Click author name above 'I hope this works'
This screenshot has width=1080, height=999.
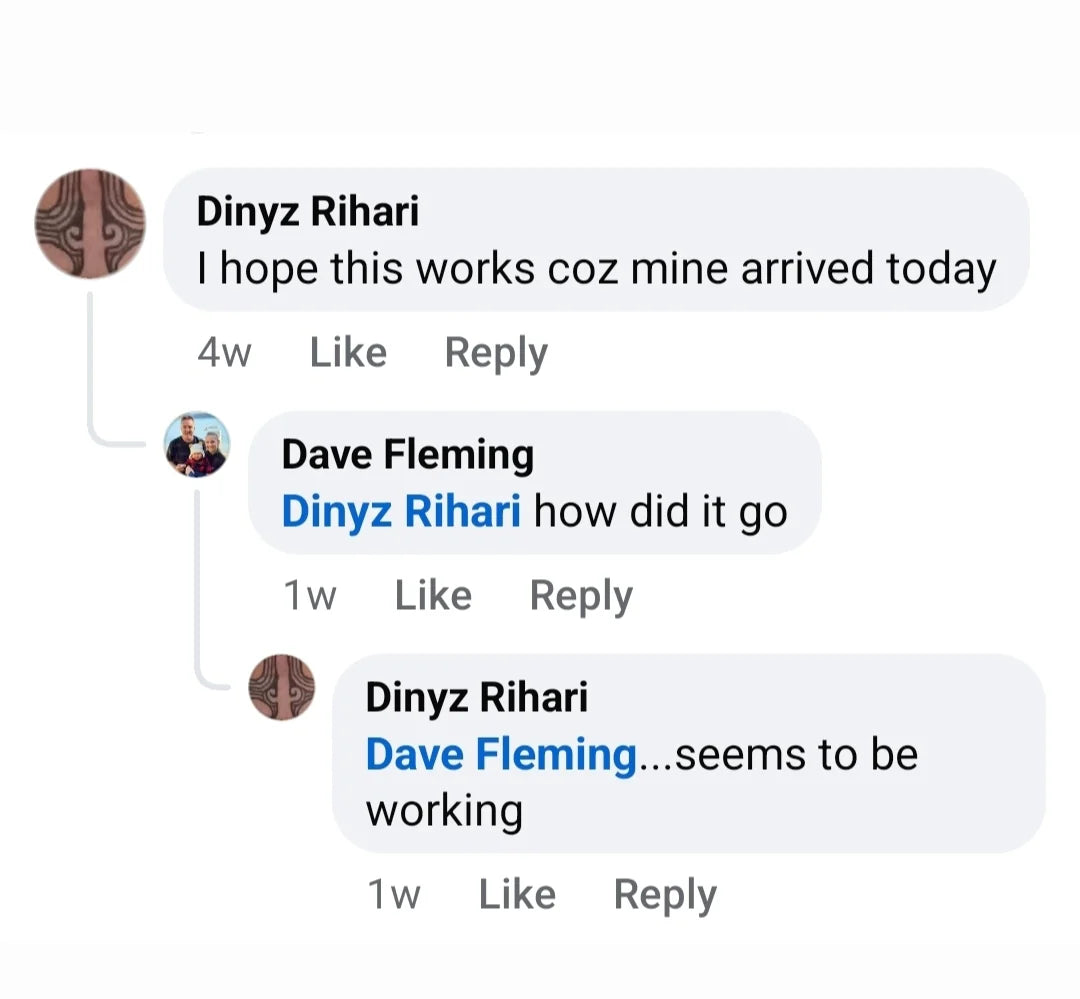(x=308, y=212)
